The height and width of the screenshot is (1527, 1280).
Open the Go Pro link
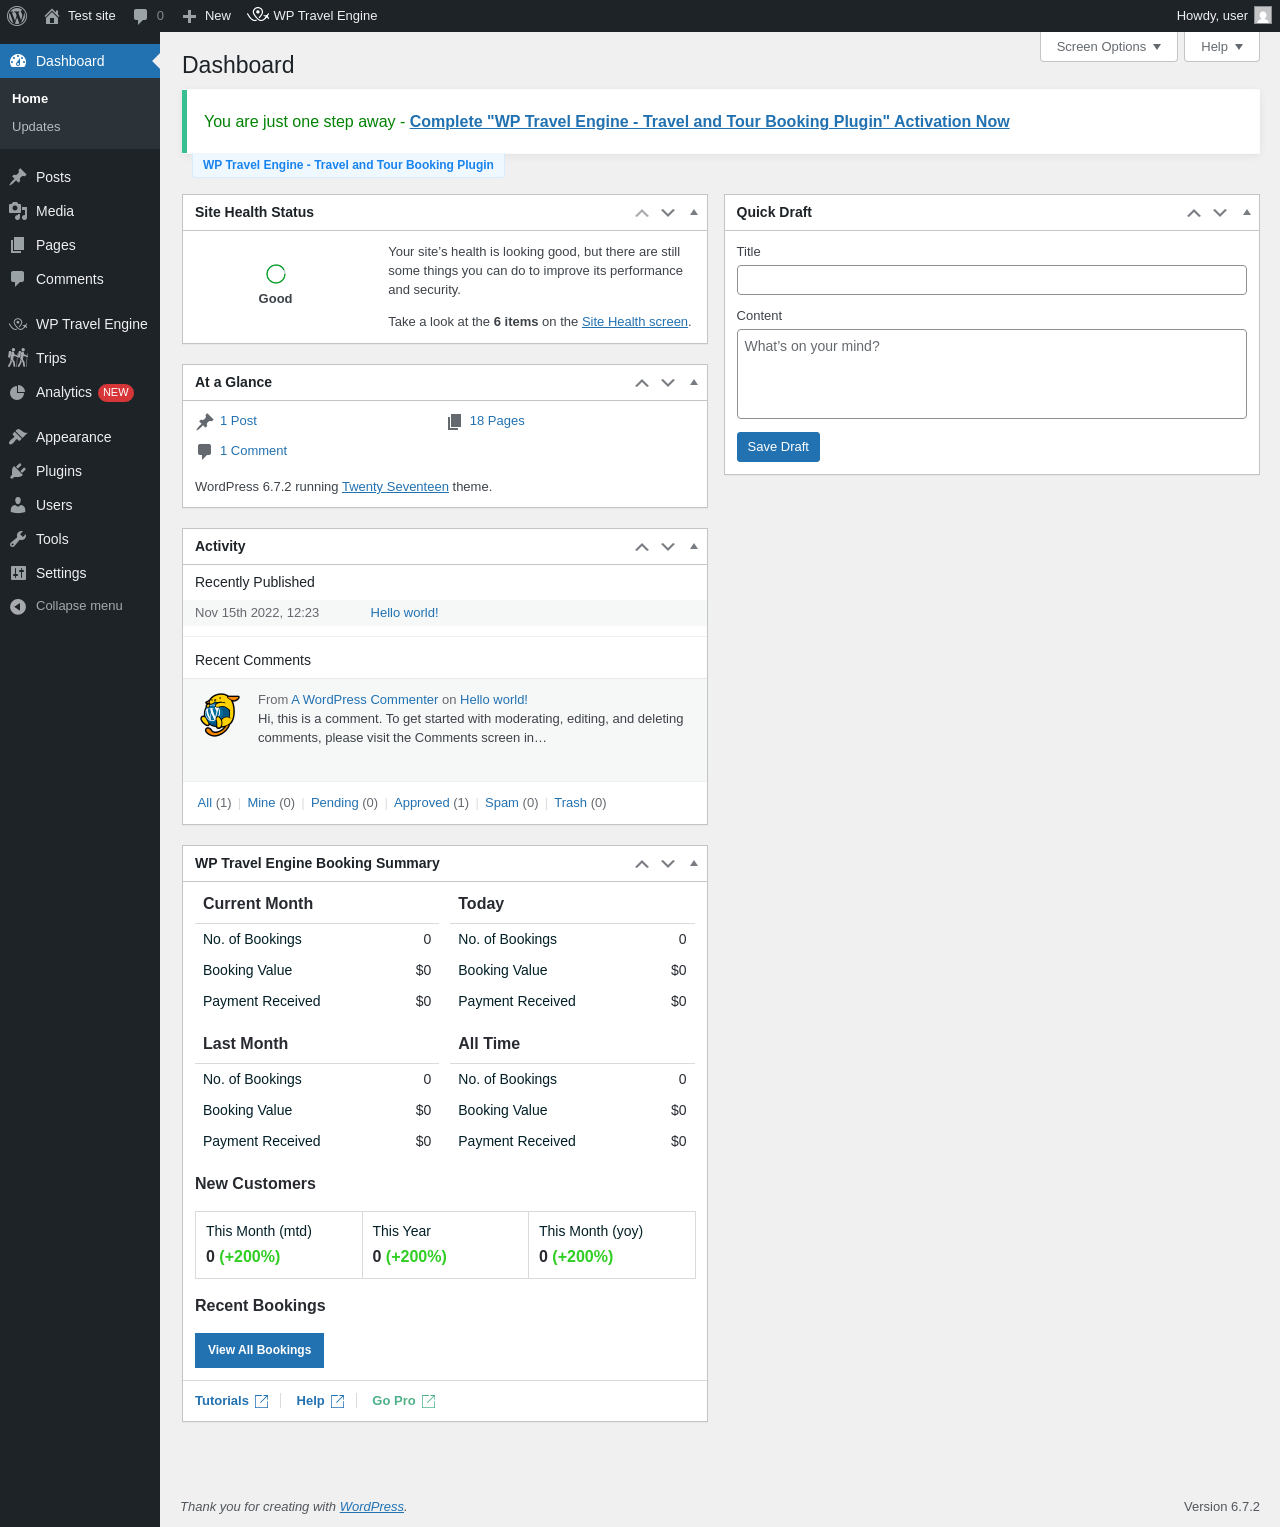[403, 1401]
